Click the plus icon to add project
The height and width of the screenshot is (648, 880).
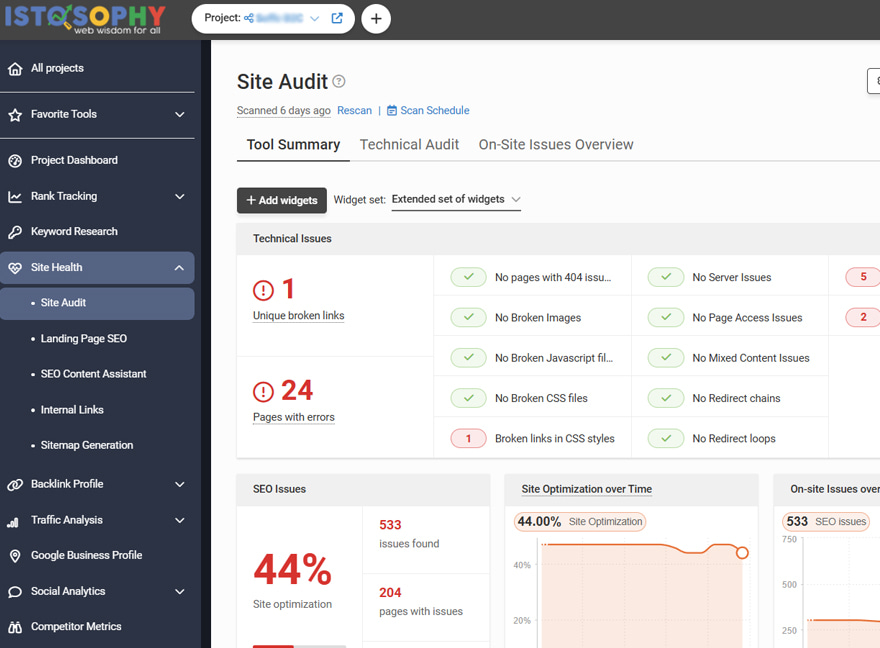(376, 19)
